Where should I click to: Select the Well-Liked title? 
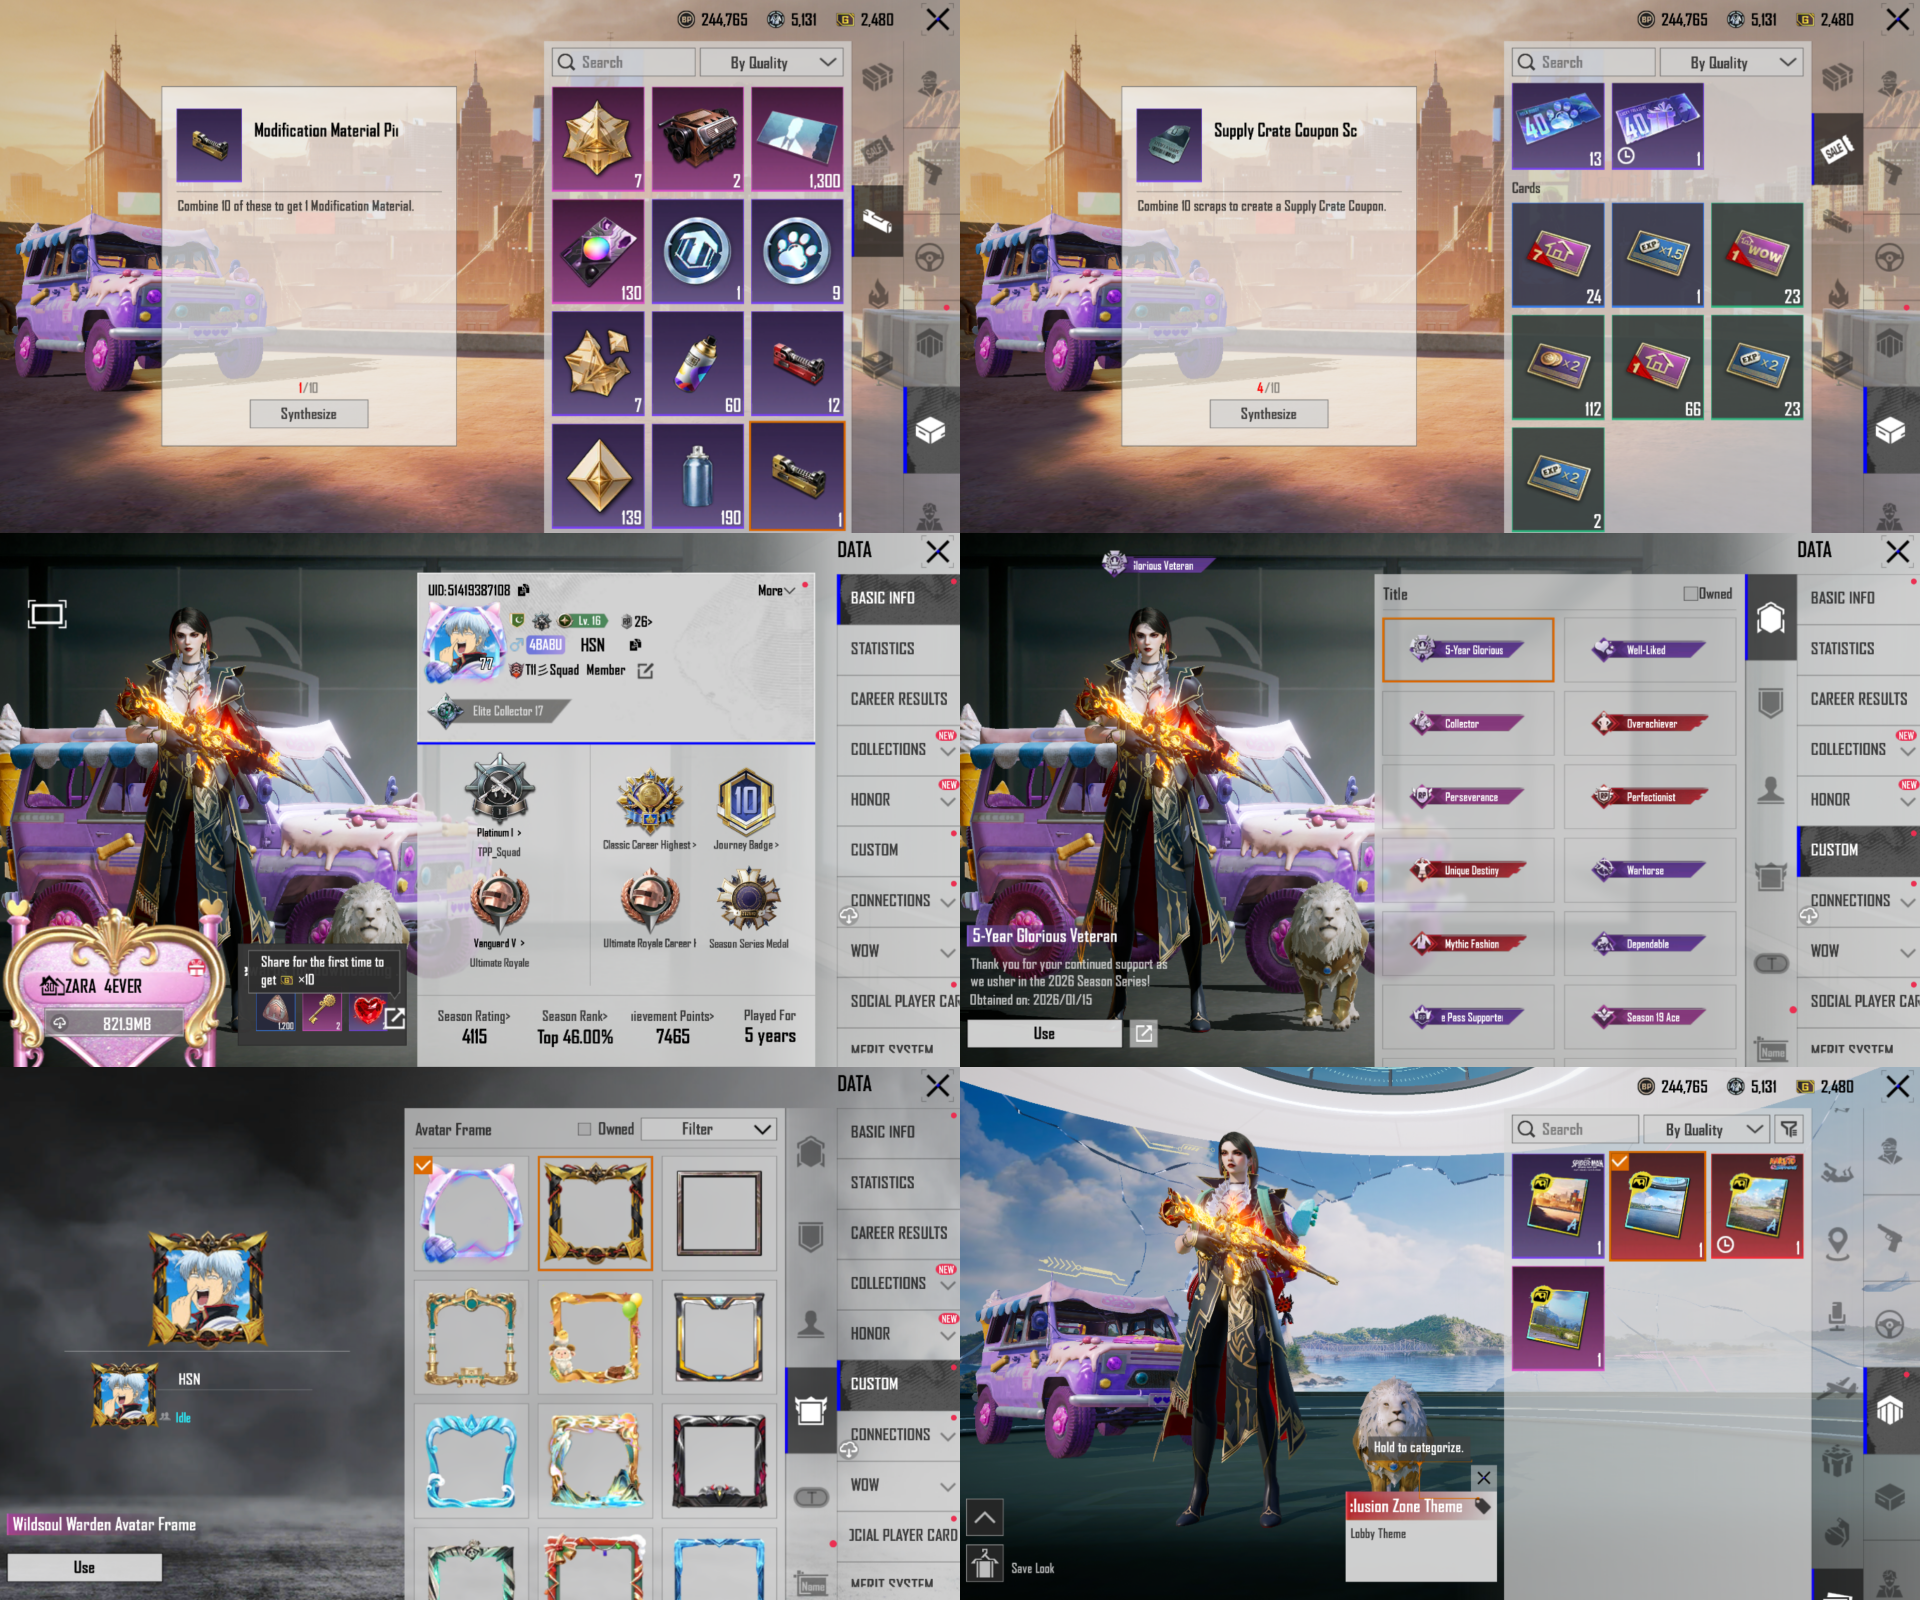tap(1650, 650)
